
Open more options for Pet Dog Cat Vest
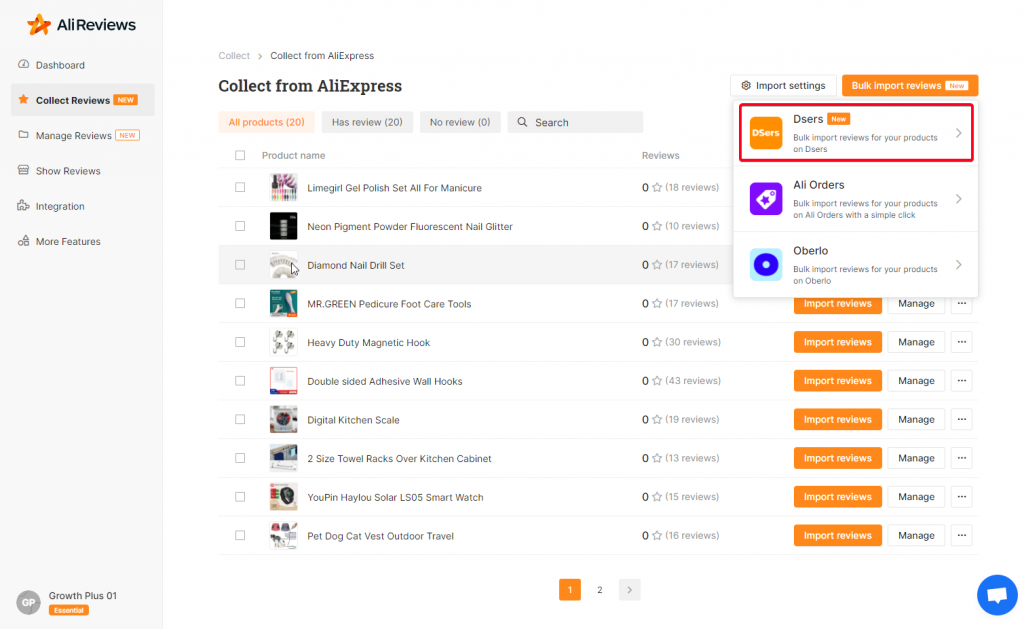pyautogui.click(x=962, y=535)
